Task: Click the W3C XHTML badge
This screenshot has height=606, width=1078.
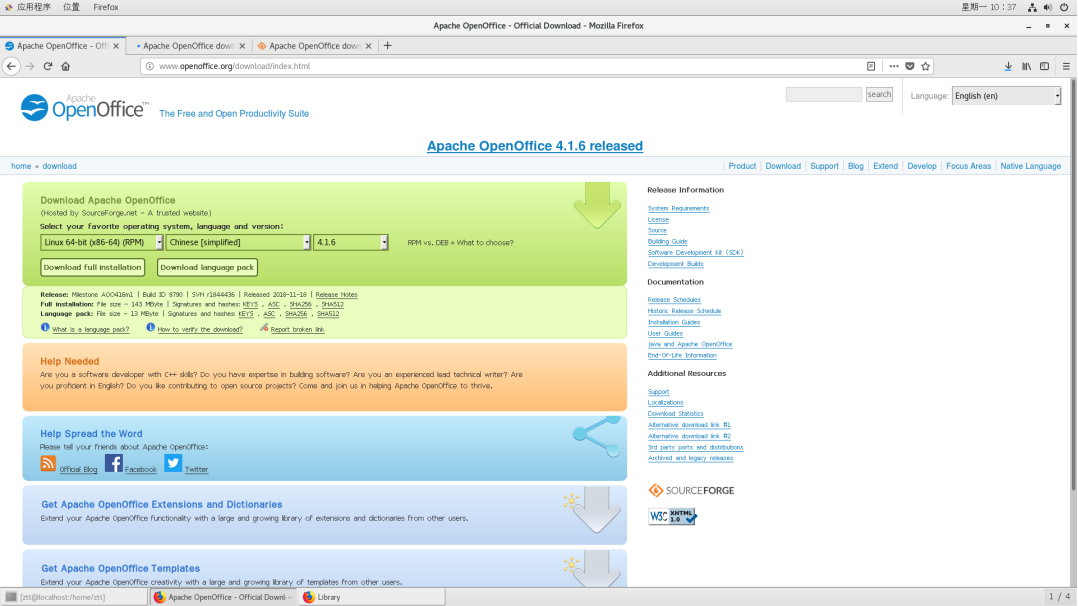Action: pos(672,516)
